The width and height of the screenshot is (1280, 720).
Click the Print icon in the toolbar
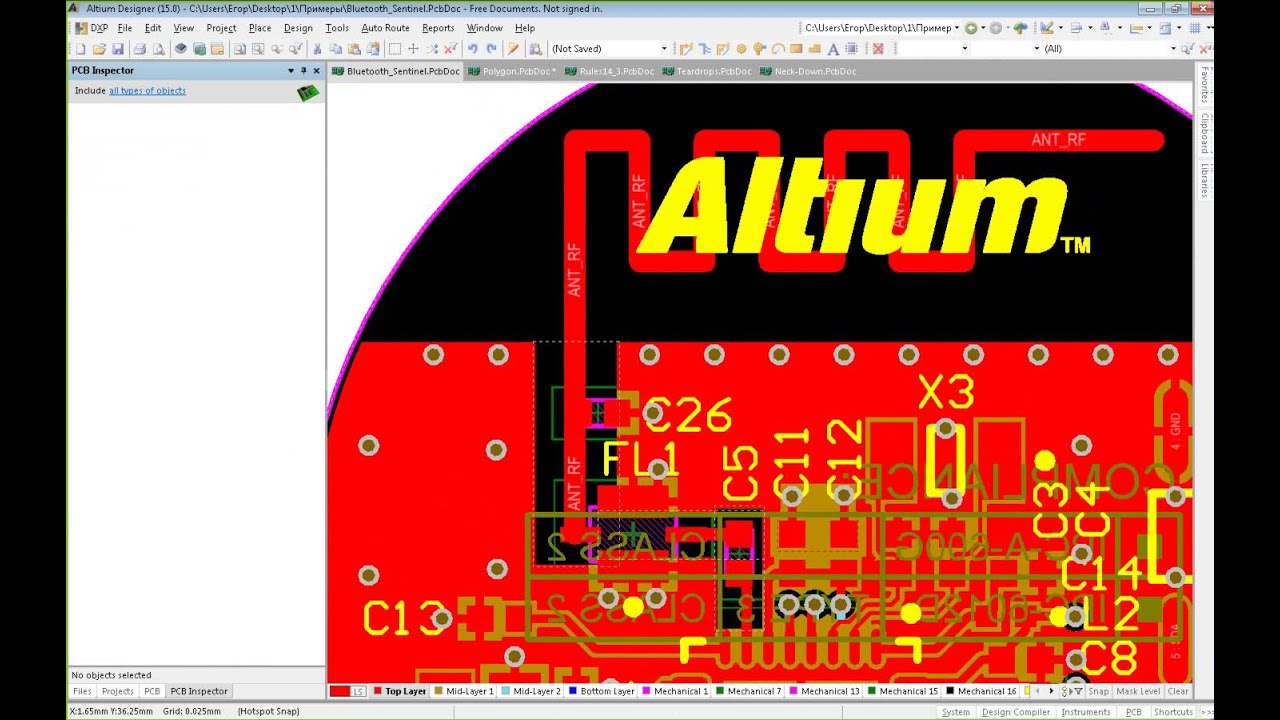point(140,48)
